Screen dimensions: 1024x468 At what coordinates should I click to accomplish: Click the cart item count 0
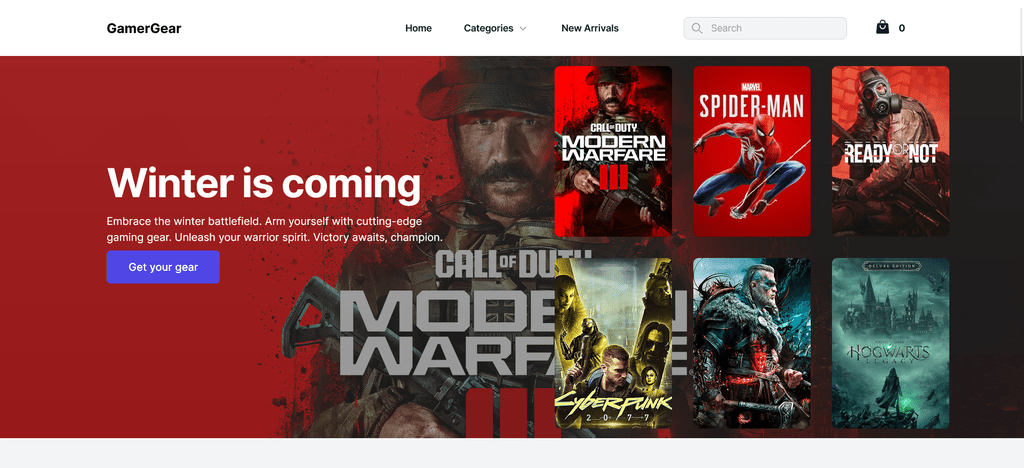(902, 28)
